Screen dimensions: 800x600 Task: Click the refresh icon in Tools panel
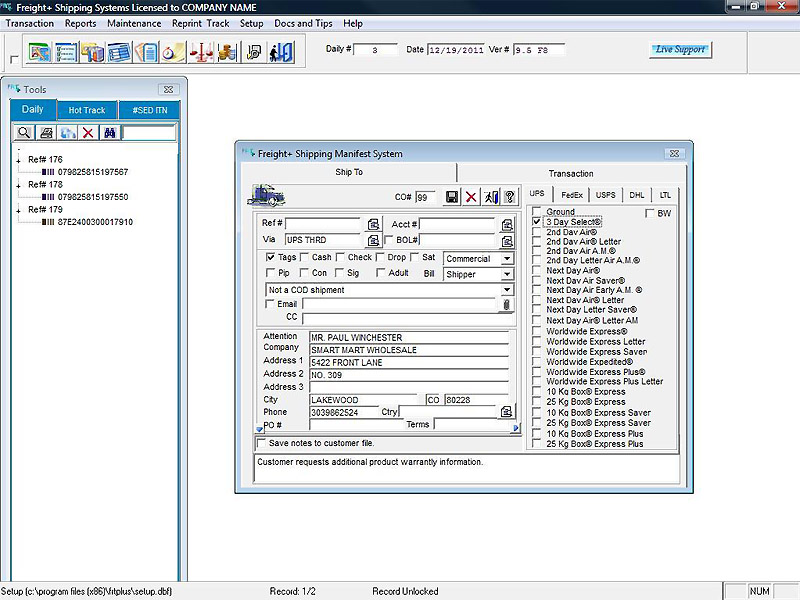[67, 133]
